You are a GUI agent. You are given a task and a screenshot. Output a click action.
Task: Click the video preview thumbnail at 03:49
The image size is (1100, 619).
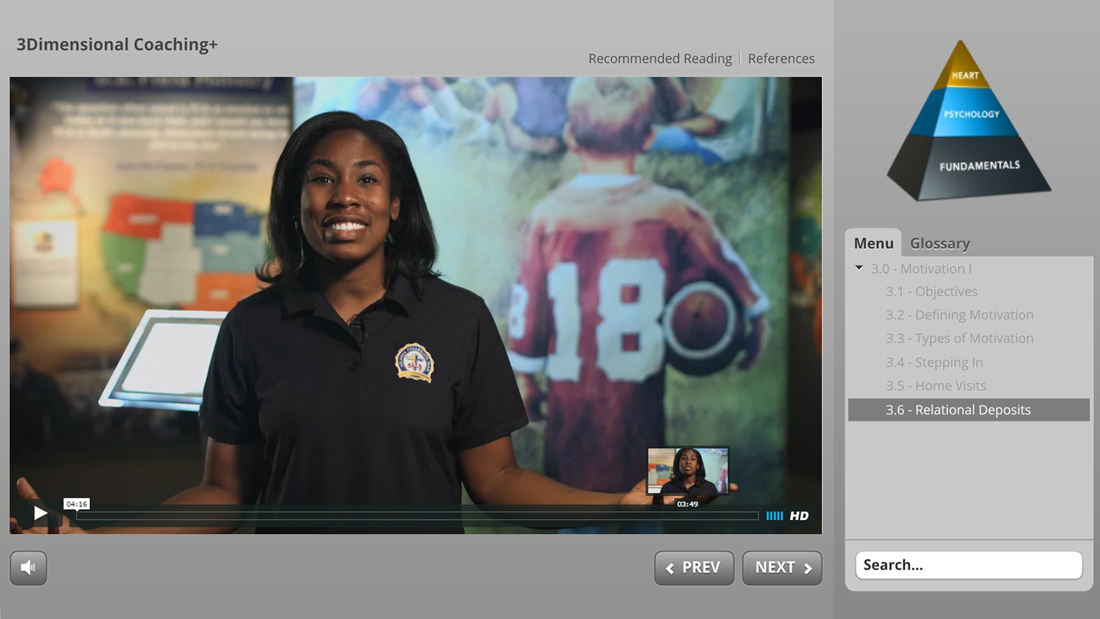687,471
